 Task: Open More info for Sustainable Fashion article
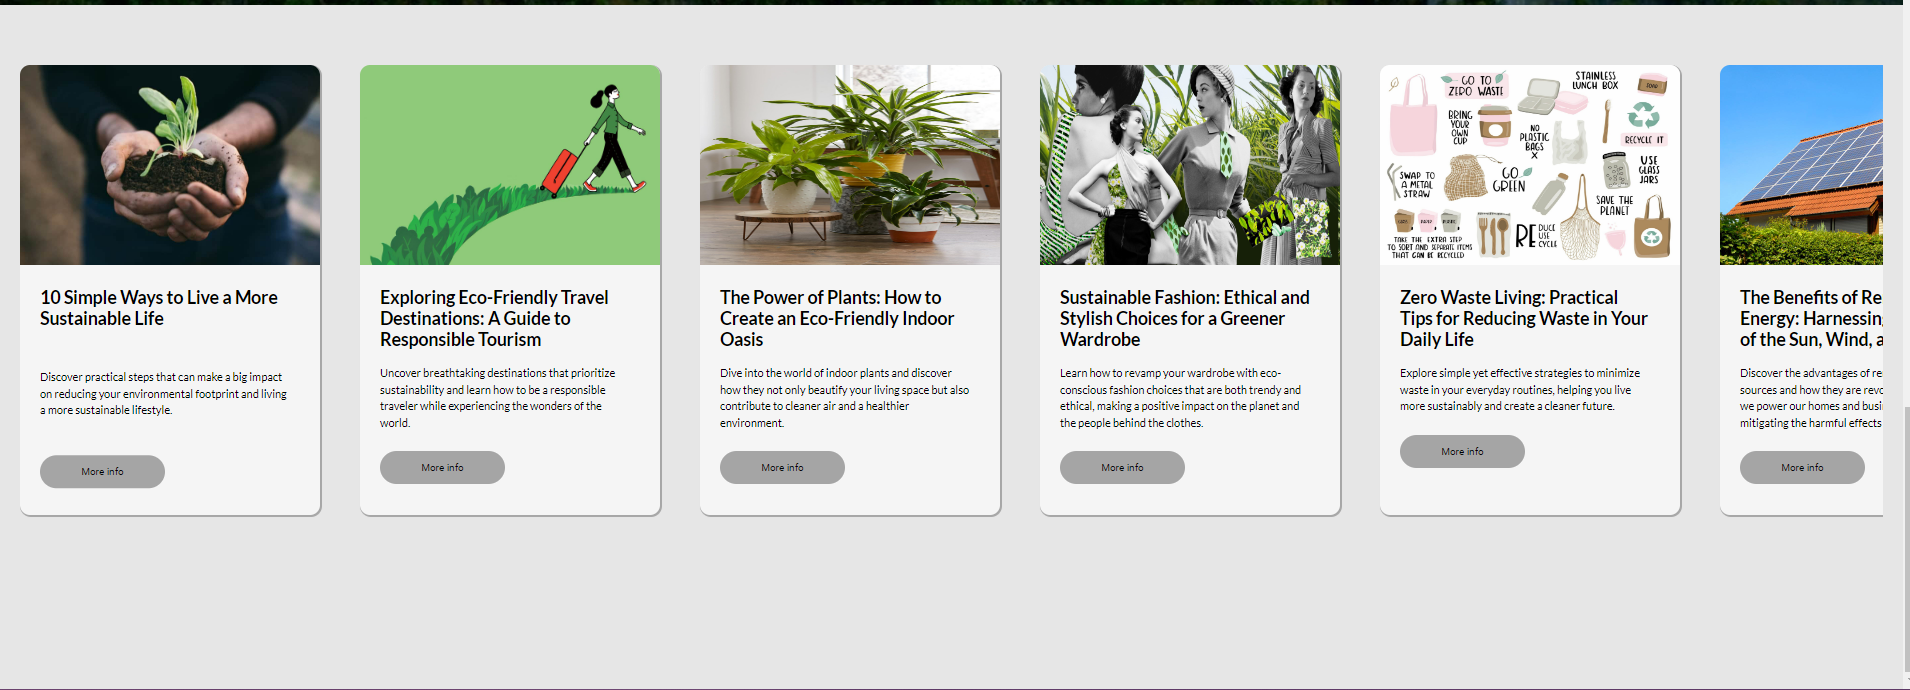click(1122, 467)
